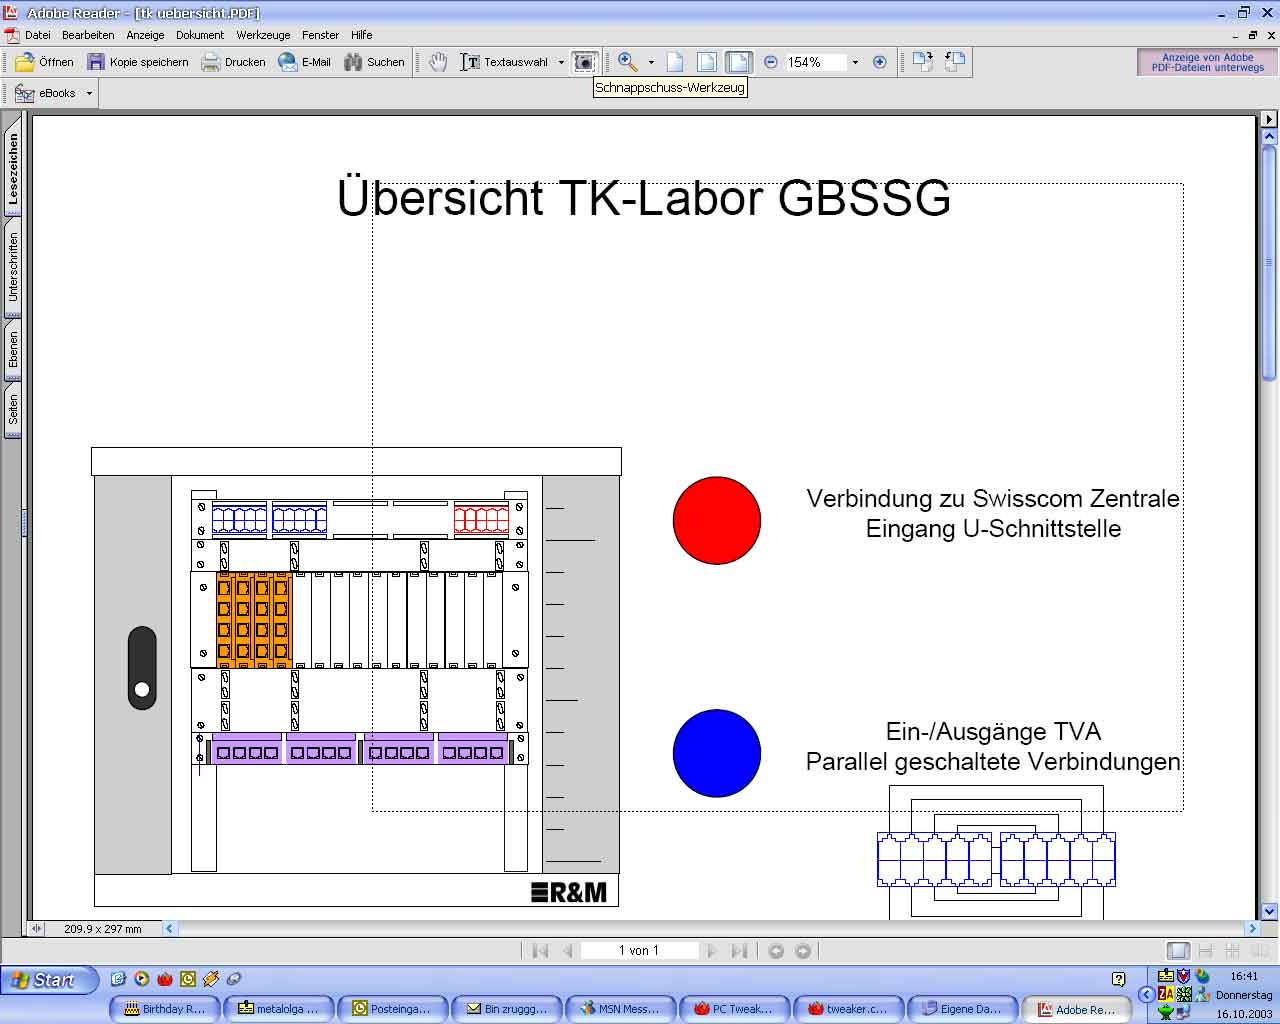Click the page number field
This screenshot has width=1280, height=1024.
[638, 951]
